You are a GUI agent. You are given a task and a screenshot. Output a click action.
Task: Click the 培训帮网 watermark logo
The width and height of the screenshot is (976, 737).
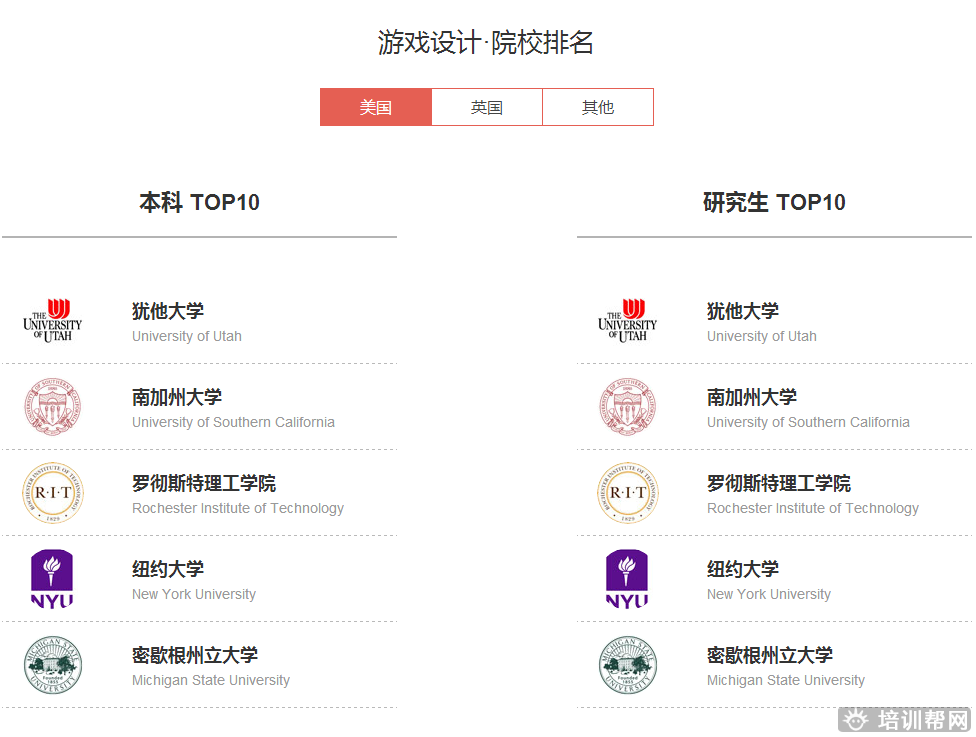coord(905,722)
